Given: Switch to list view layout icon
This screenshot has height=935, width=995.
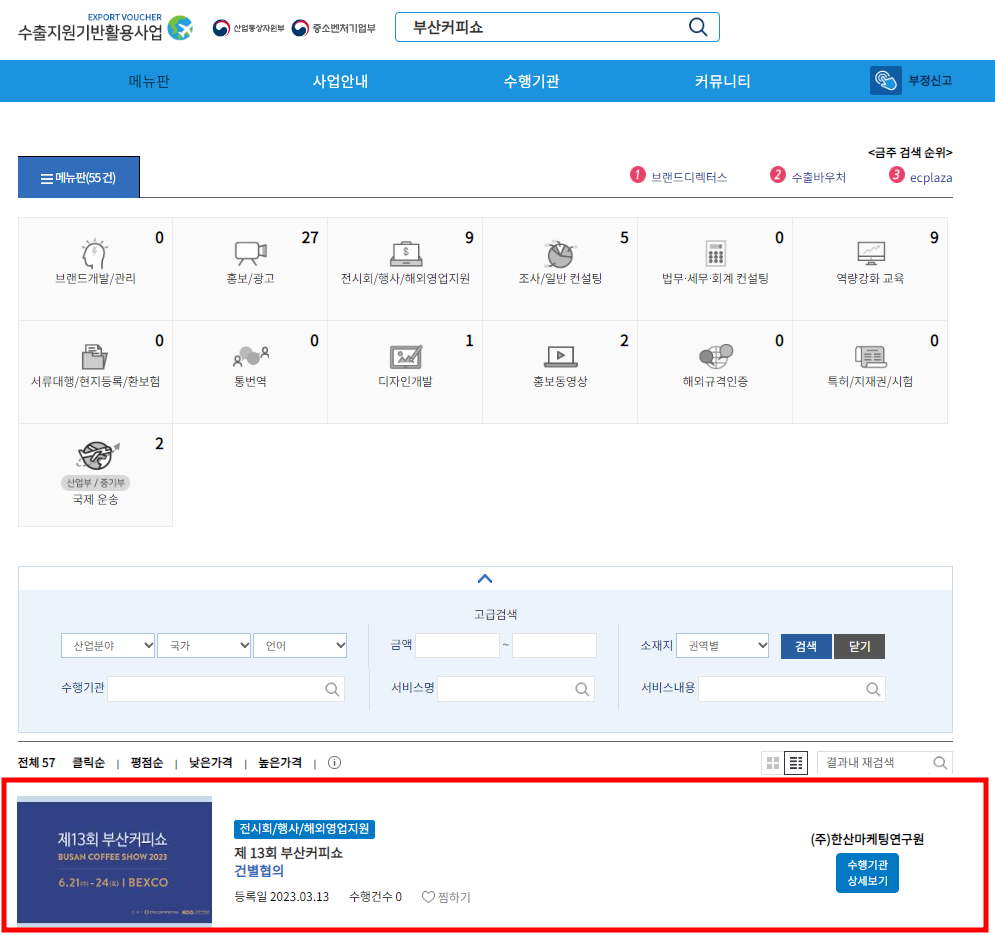Looking at the screenshot, I should (796, 763).
